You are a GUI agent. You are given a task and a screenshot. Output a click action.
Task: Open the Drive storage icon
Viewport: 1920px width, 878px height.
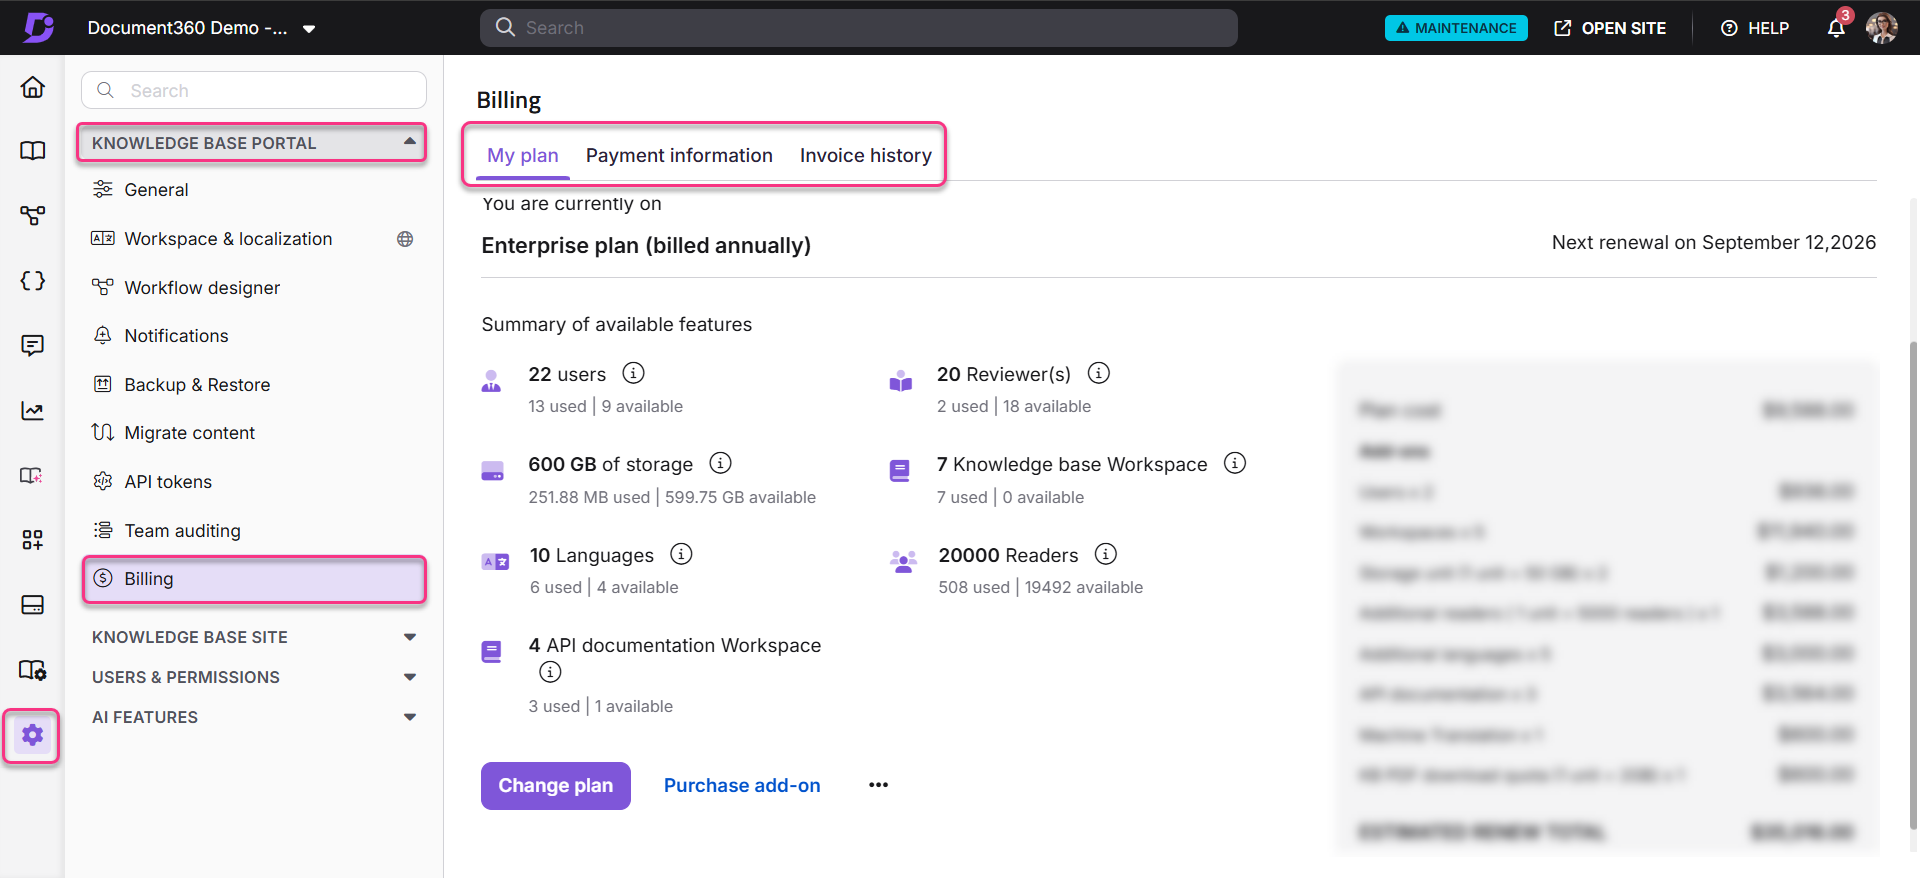pyautogui.click(x=33, y=605)
